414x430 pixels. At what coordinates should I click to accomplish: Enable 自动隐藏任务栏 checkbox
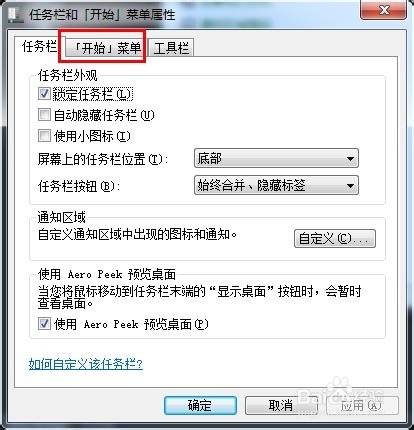44,115
